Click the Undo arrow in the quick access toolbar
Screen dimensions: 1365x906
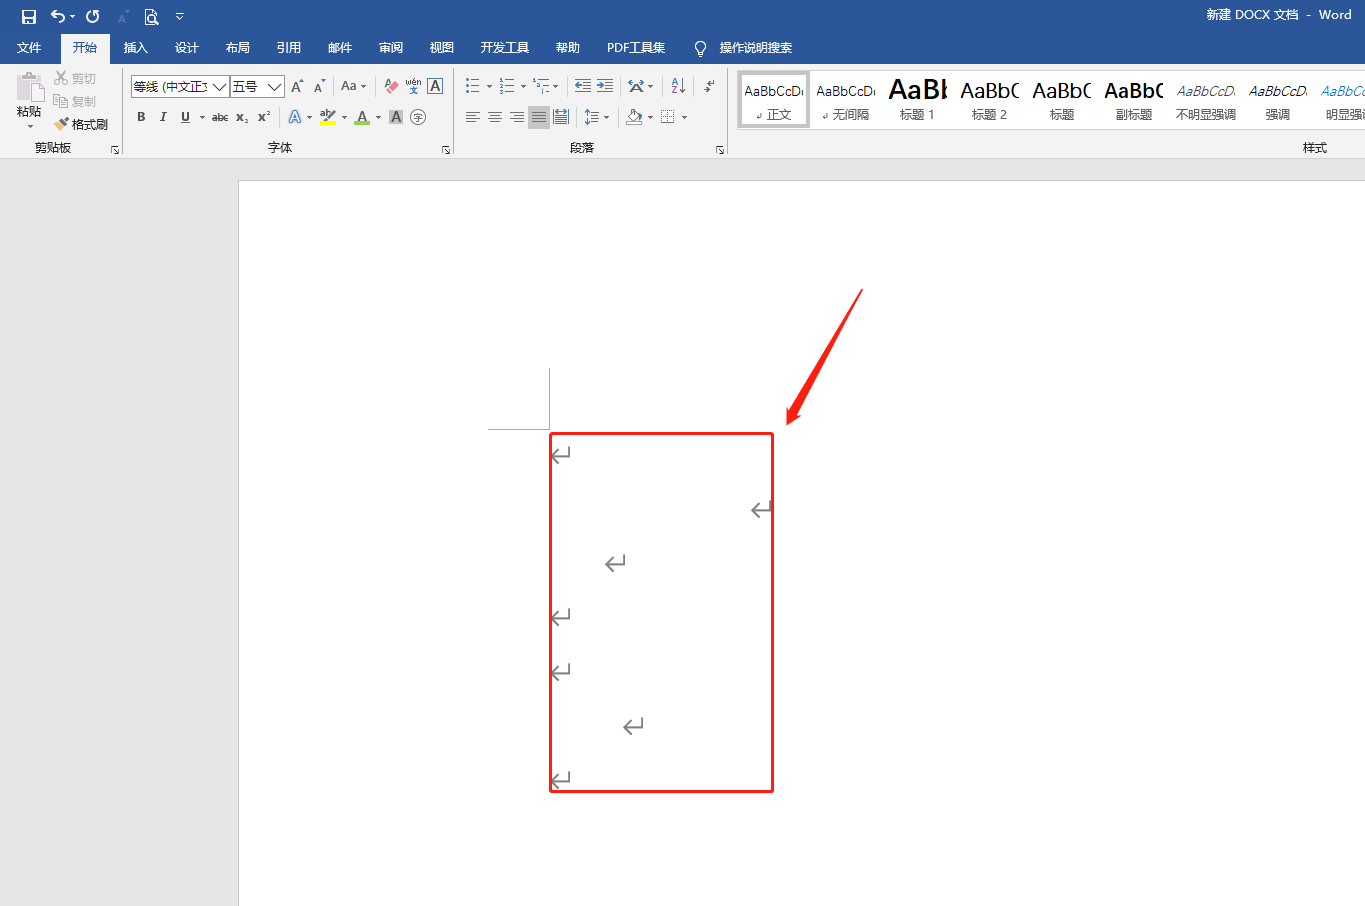[59, 16]
